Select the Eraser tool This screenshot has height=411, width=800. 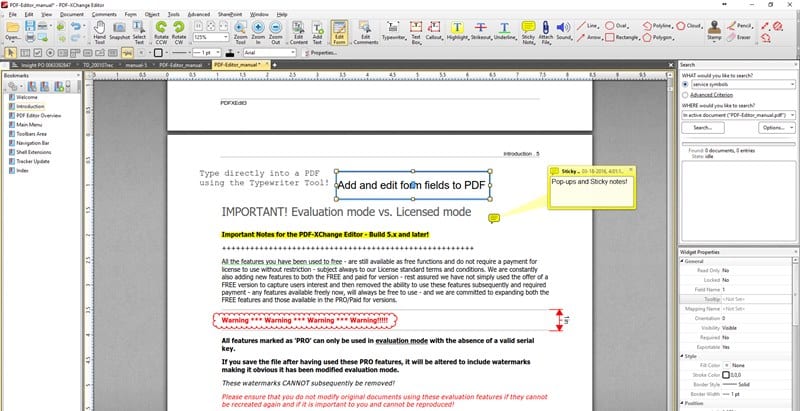pyautogui.click(x=739, y=37)
